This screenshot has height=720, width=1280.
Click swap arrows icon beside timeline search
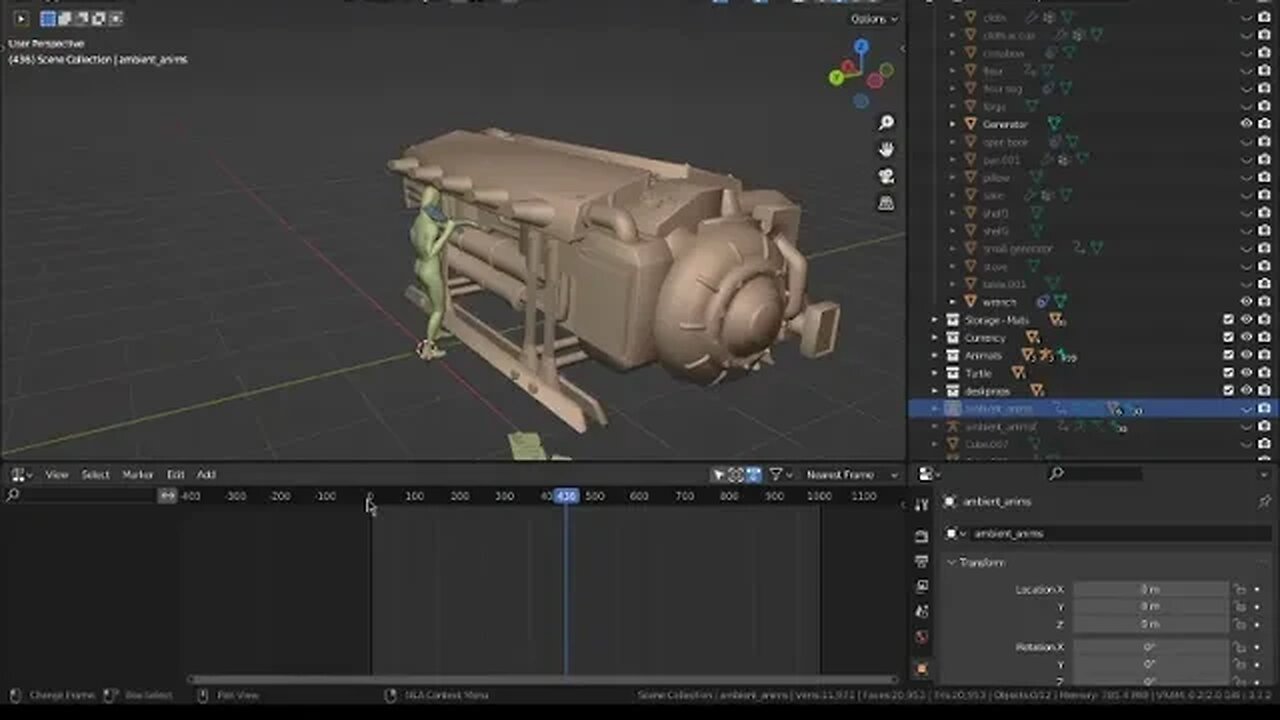coord(168,495)
